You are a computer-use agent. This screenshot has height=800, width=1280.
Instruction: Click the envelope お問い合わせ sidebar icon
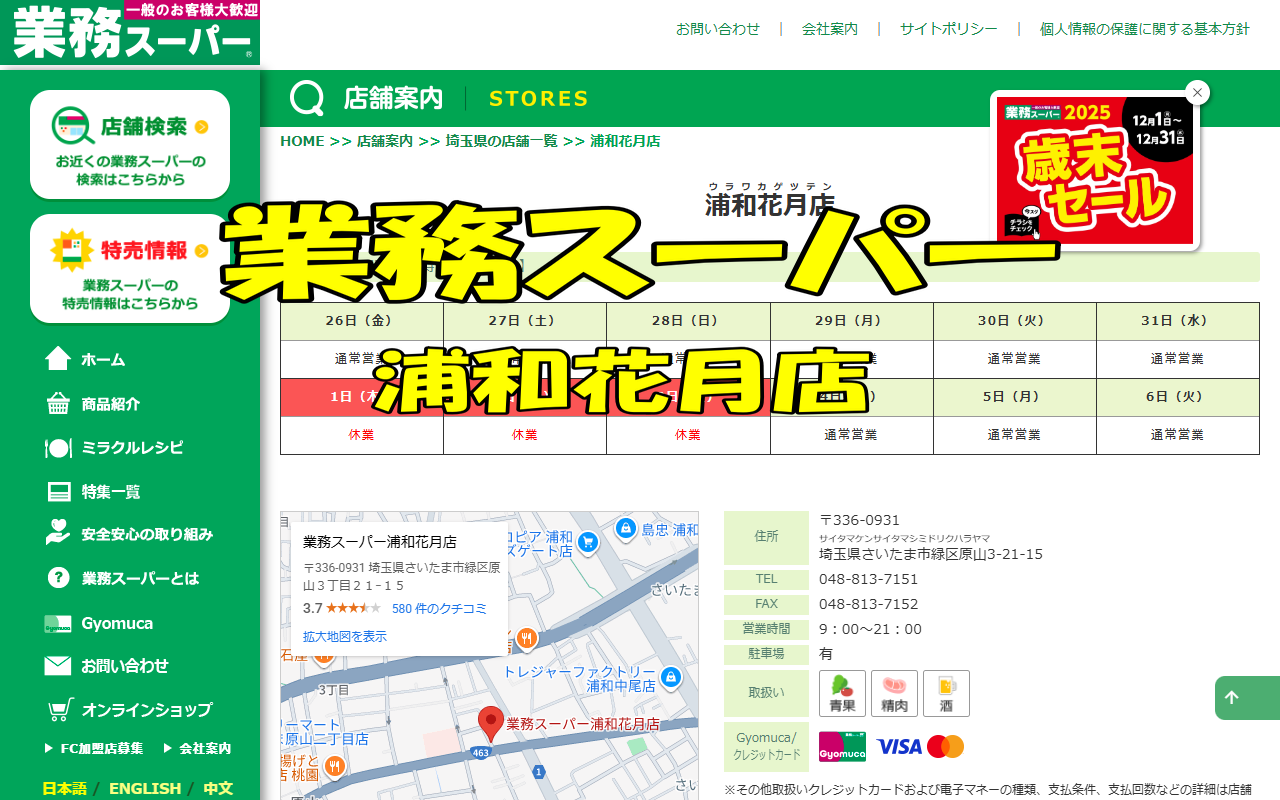[58, 666]
